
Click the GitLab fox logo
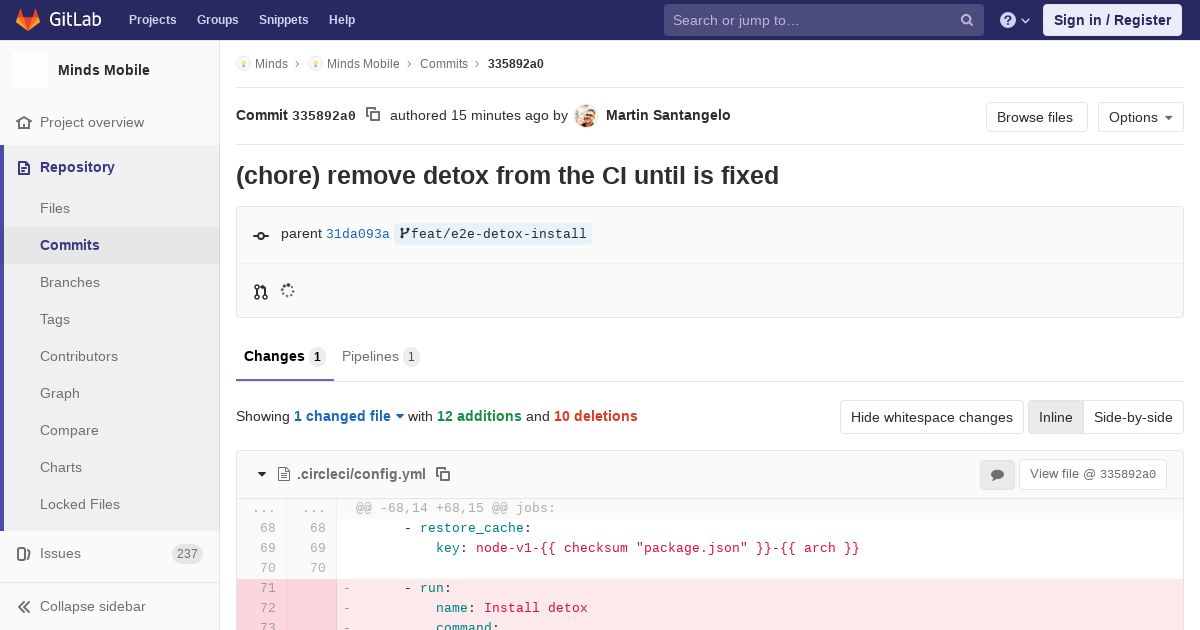coord(28,19)
